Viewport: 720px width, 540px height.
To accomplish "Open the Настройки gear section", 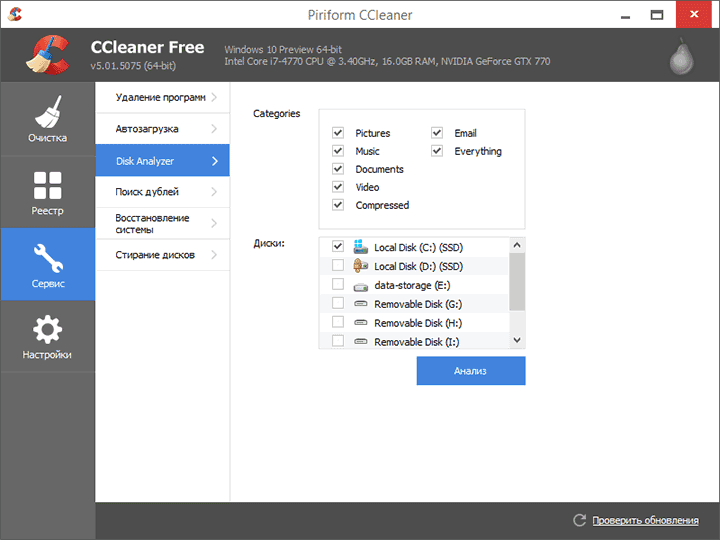I will (x=47, y=337).
